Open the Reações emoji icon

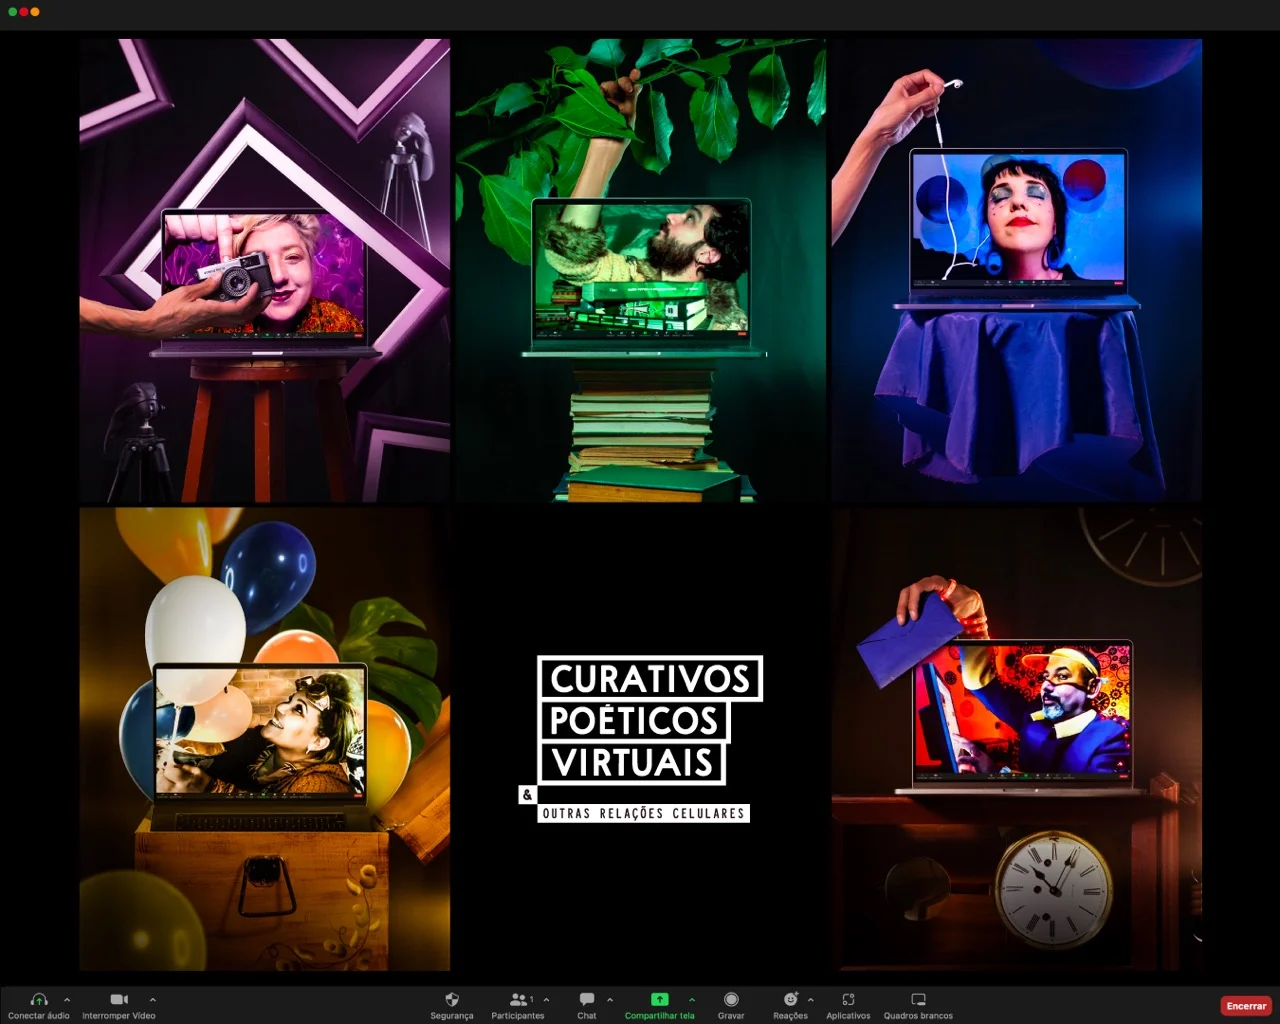pyautogui.click(x=790, y=1000)
